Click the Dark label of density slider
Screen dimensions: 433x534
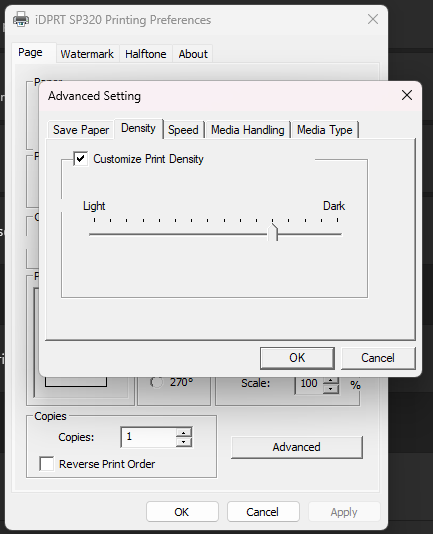point(334,206)
